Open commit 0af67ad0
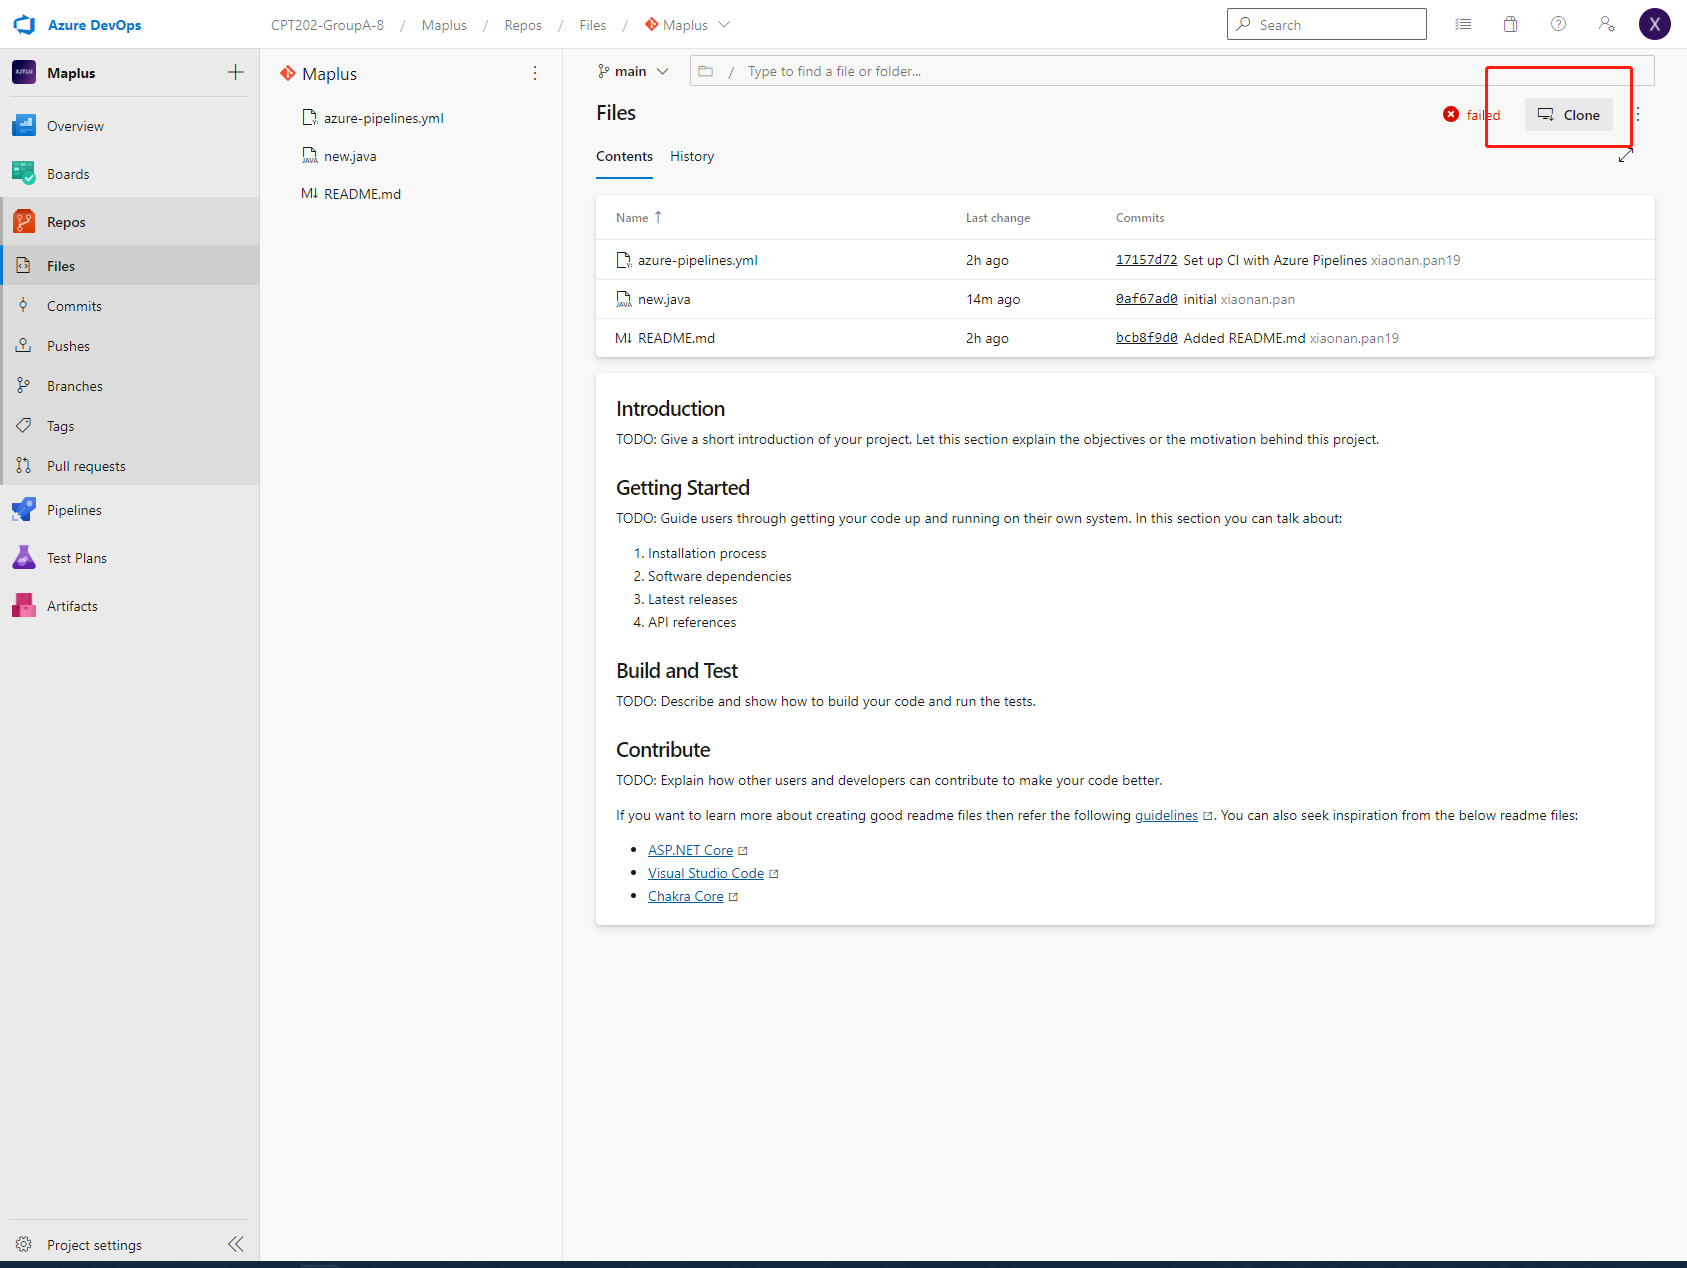 tap(1146, 299)
